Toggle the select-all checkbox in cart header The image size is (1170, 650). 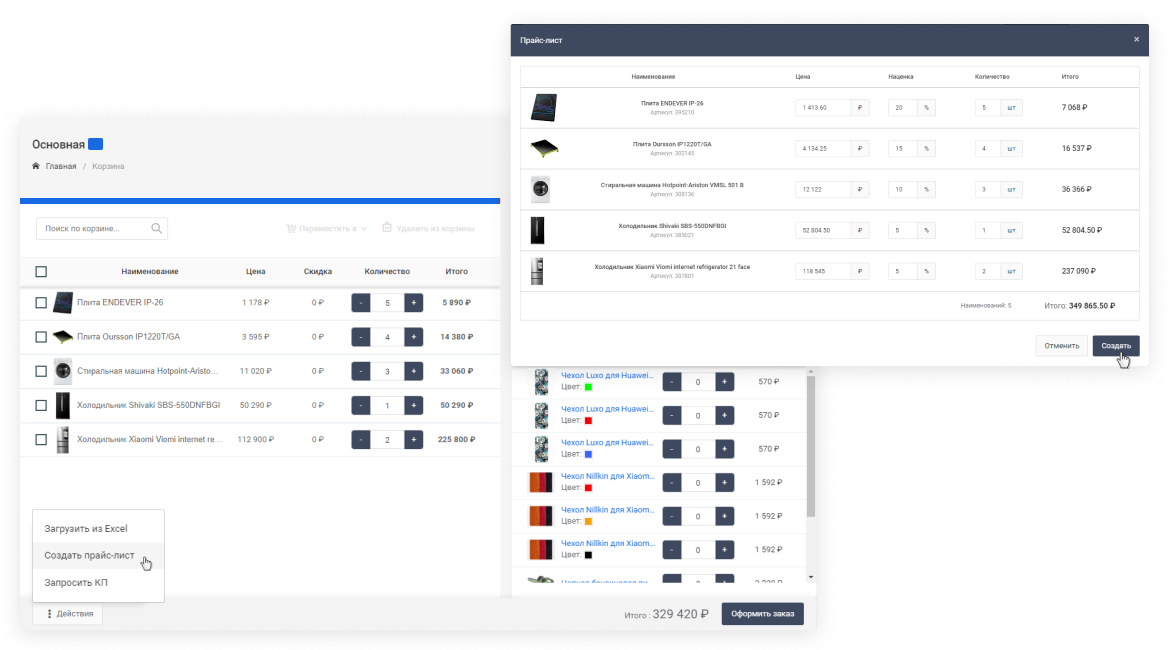point(41,272)
